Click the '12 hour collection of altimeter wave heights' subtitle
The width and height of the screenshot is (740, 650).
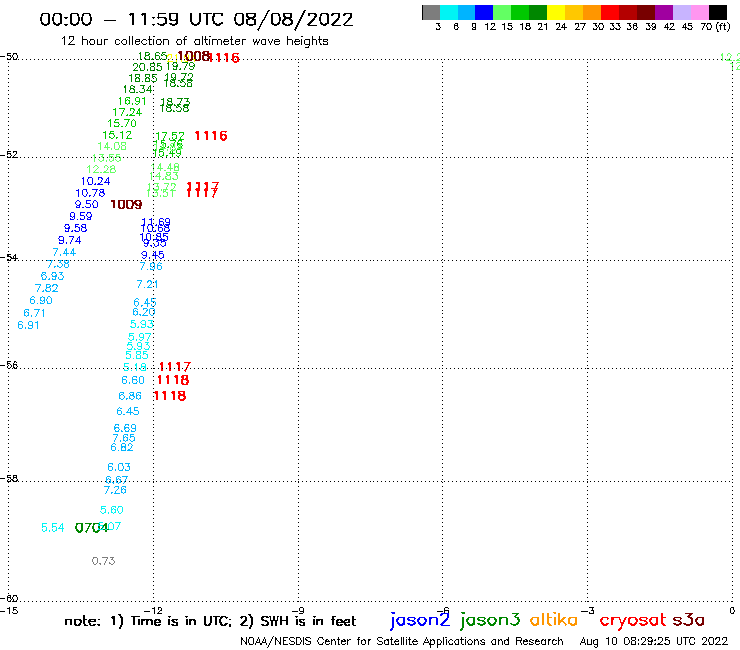[194, 41]
